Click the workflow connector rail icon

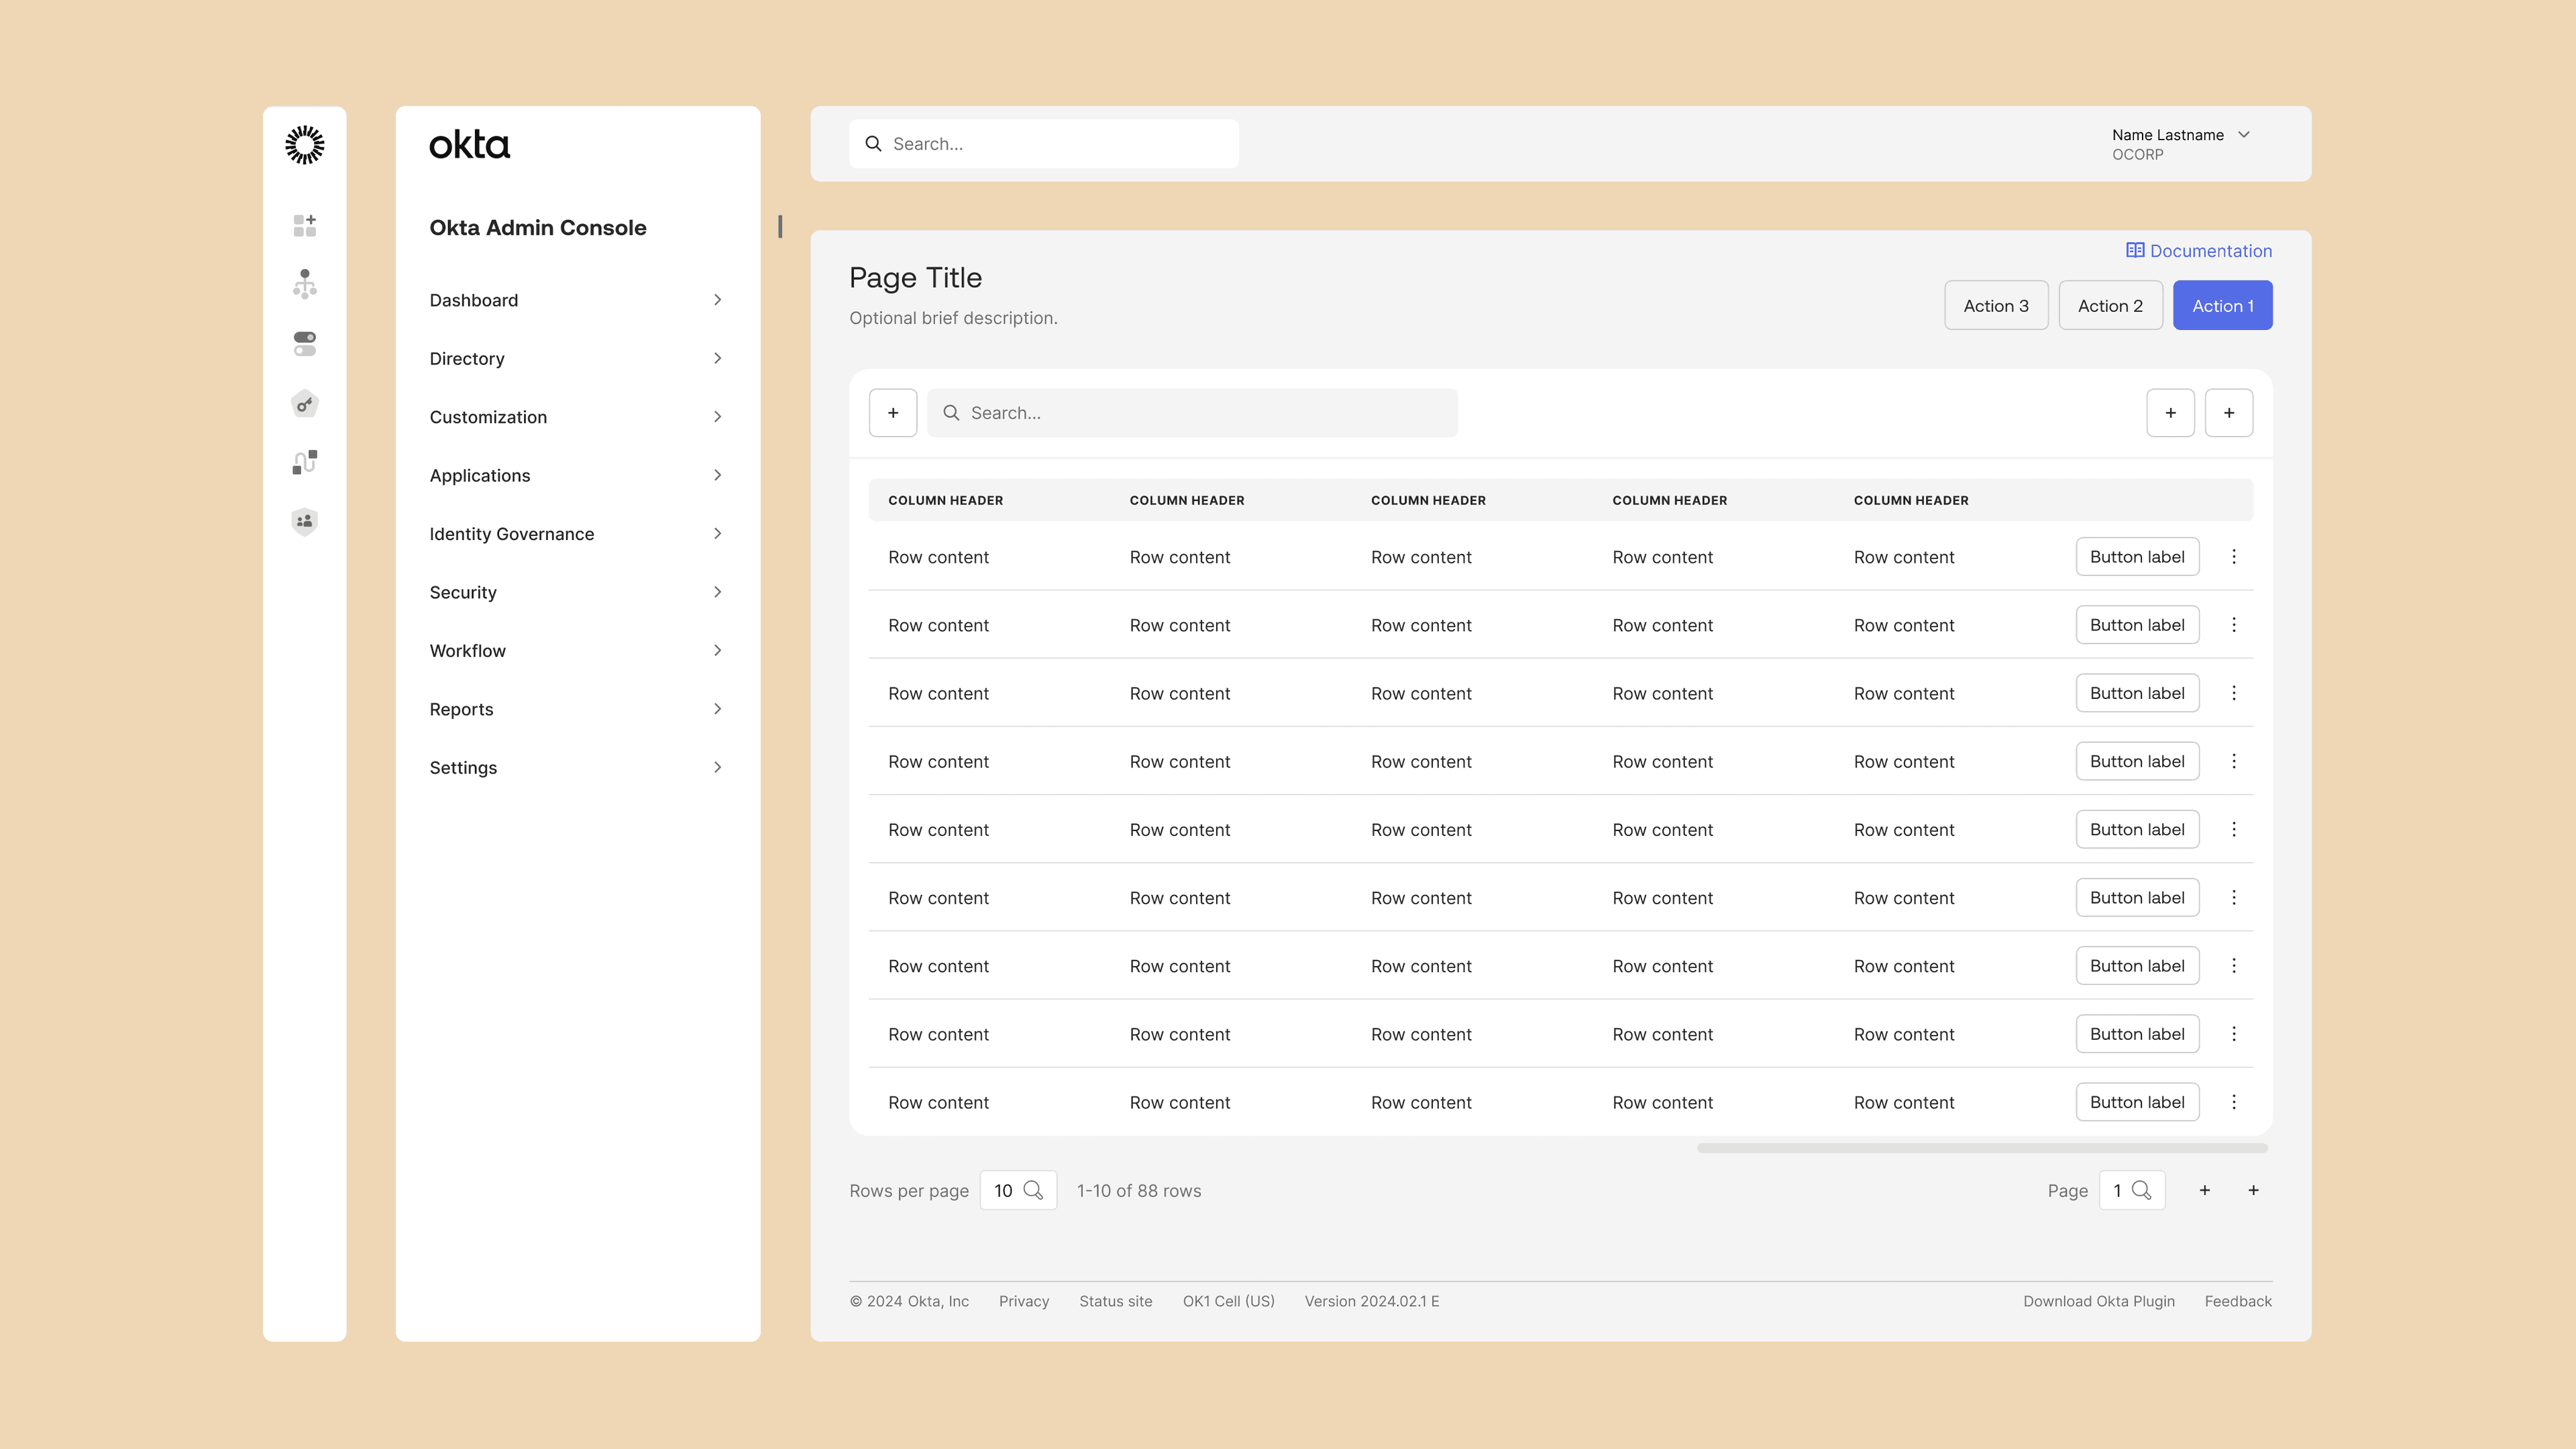tap(304, 462)
